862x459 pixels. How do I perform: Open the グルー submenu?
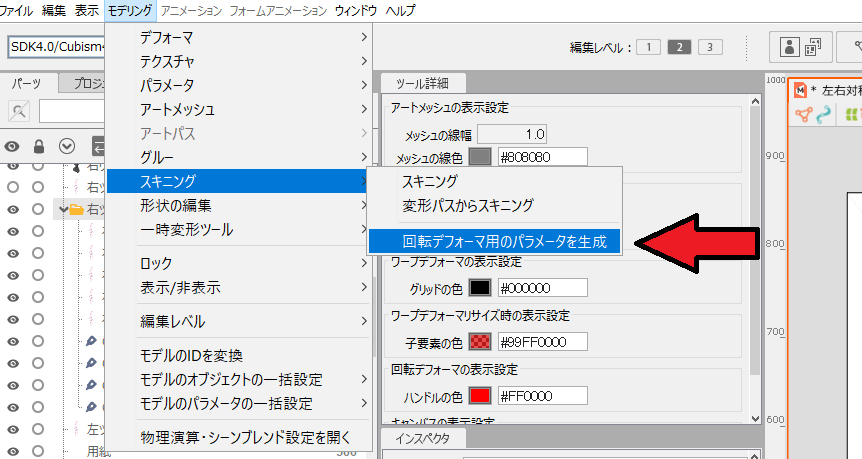(239, 157)
